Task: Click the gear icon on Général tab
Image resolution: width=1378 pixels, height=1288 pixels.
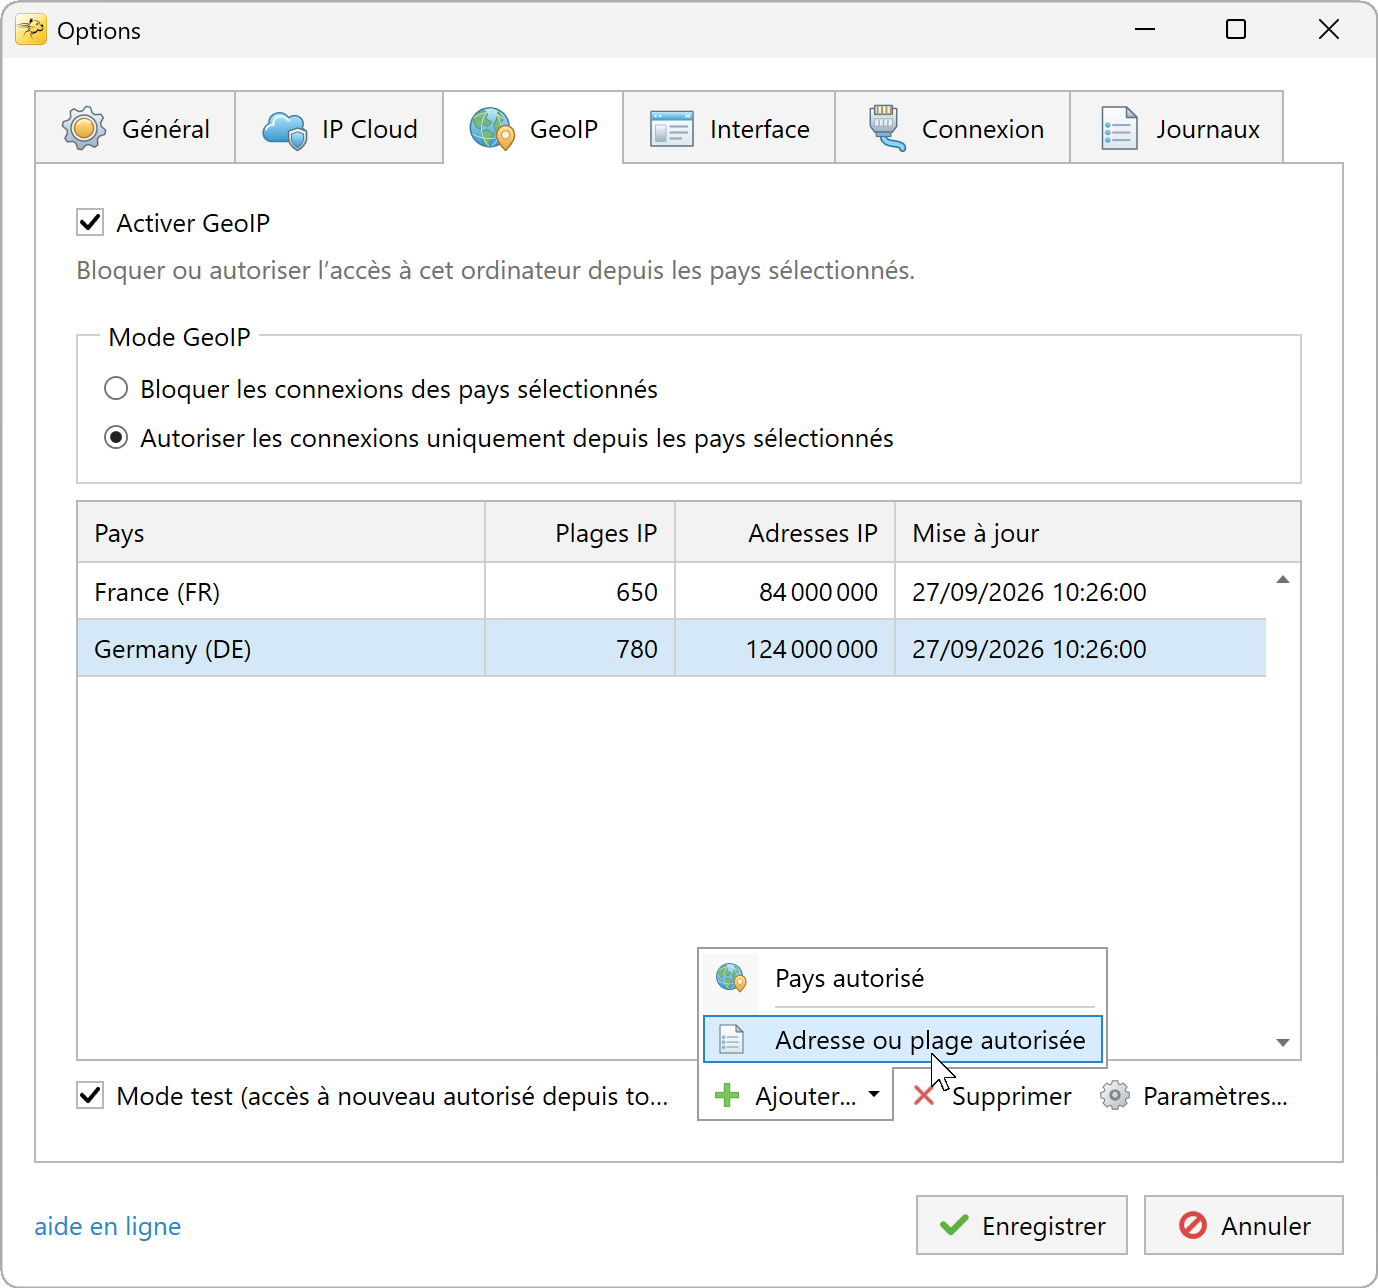Action: click(84, 129)
